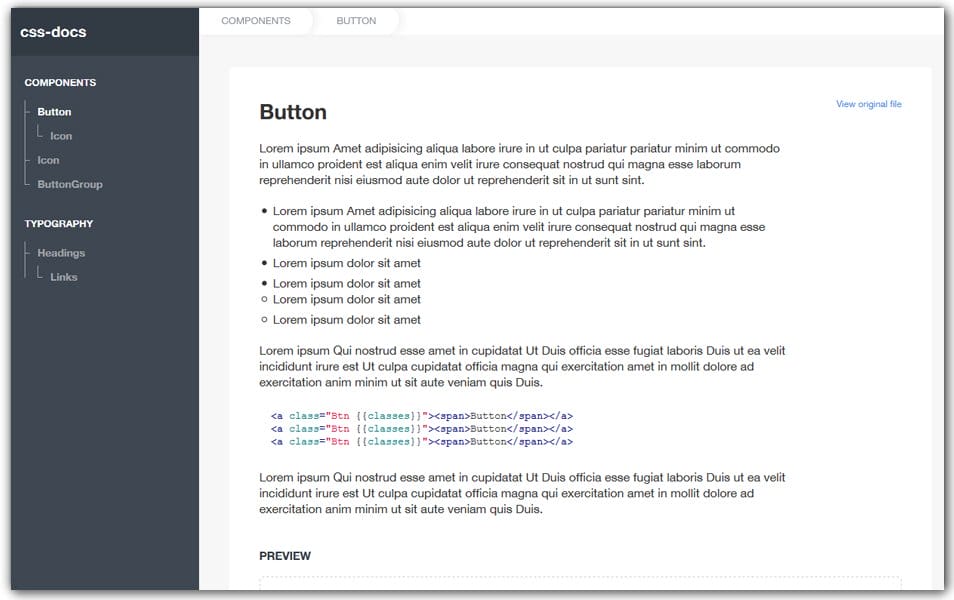The width and height of the screenshot is (954, 600).
Task: Click the intro Lorem ipsum paragraph
Action: coord(520,163)
